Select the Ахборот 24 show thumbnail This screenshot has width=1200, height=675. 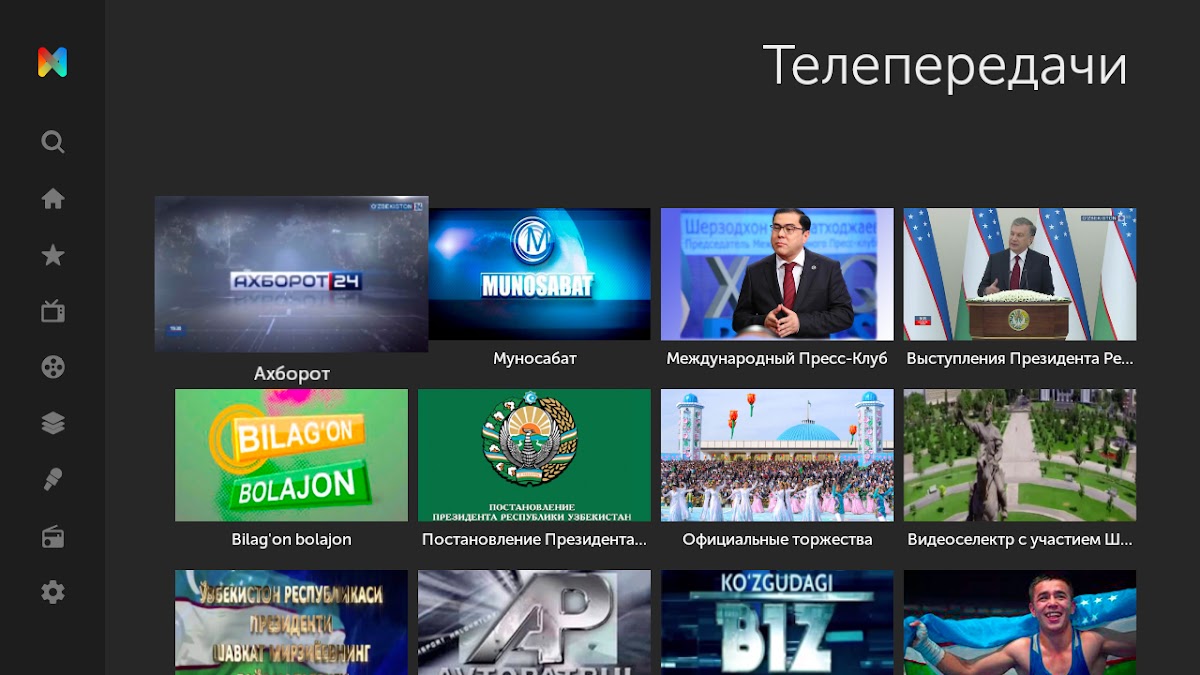click(291, 274)
